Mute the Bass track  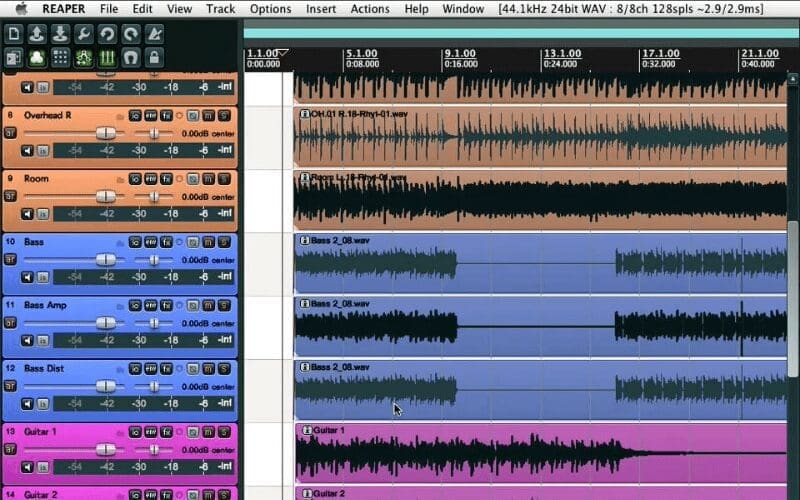[x=209, y=242]
